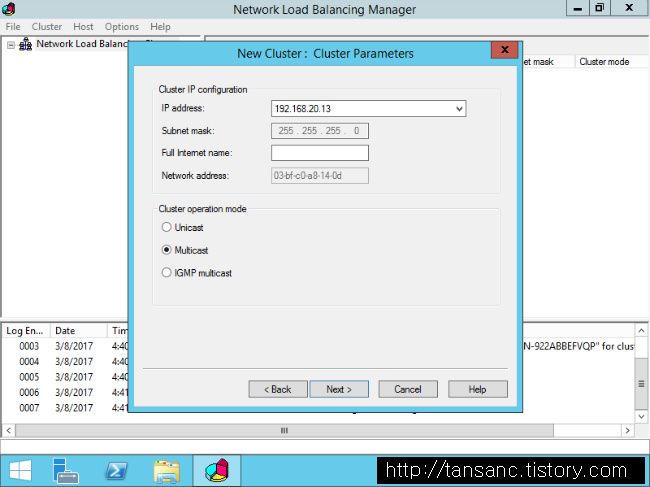Screen dimensions: 650x487
Task: Go back with the Back button
Action: pyautogui.click(x=278, y=389)
